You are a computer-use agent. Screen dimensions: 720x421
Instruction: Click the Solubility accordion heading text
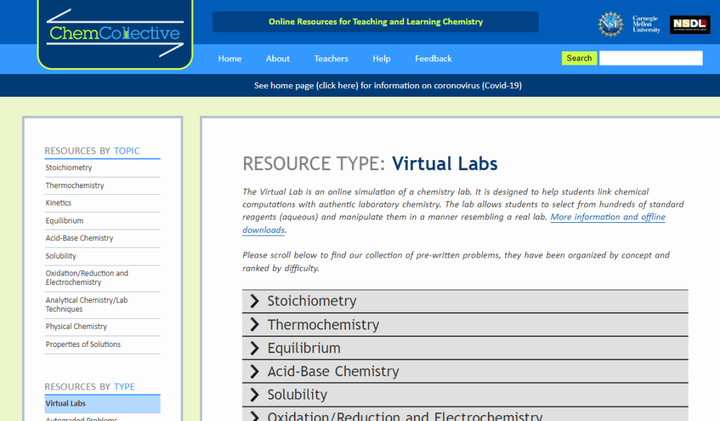[x=297, y=394]
